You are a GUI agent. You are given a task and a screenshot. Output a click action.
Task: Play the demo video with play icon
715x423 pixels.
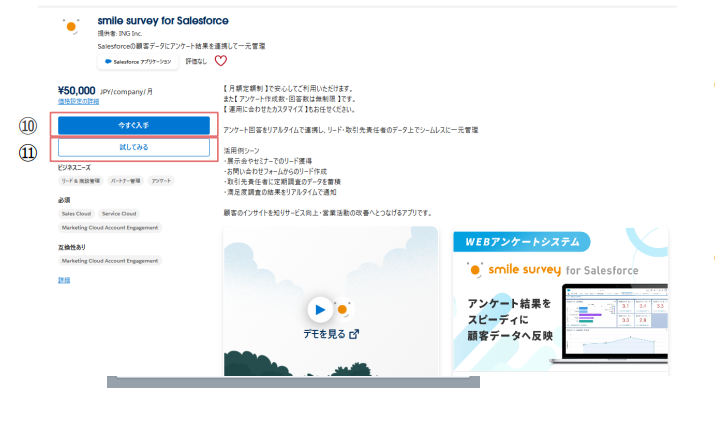pos(320,310)
